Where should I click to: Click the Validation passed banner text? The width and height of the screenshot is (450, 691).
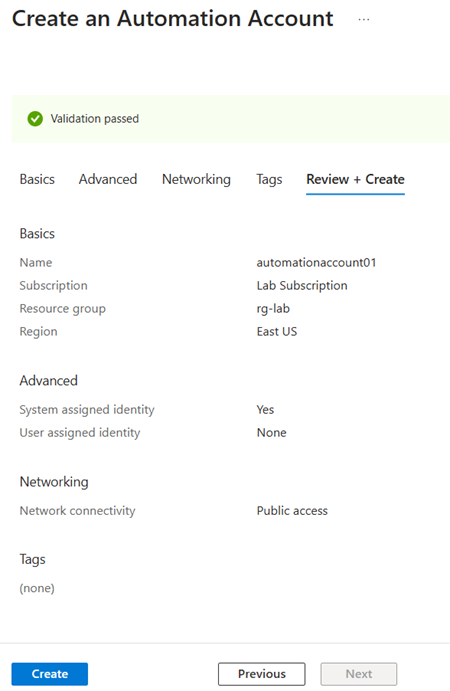pos(95,119)
